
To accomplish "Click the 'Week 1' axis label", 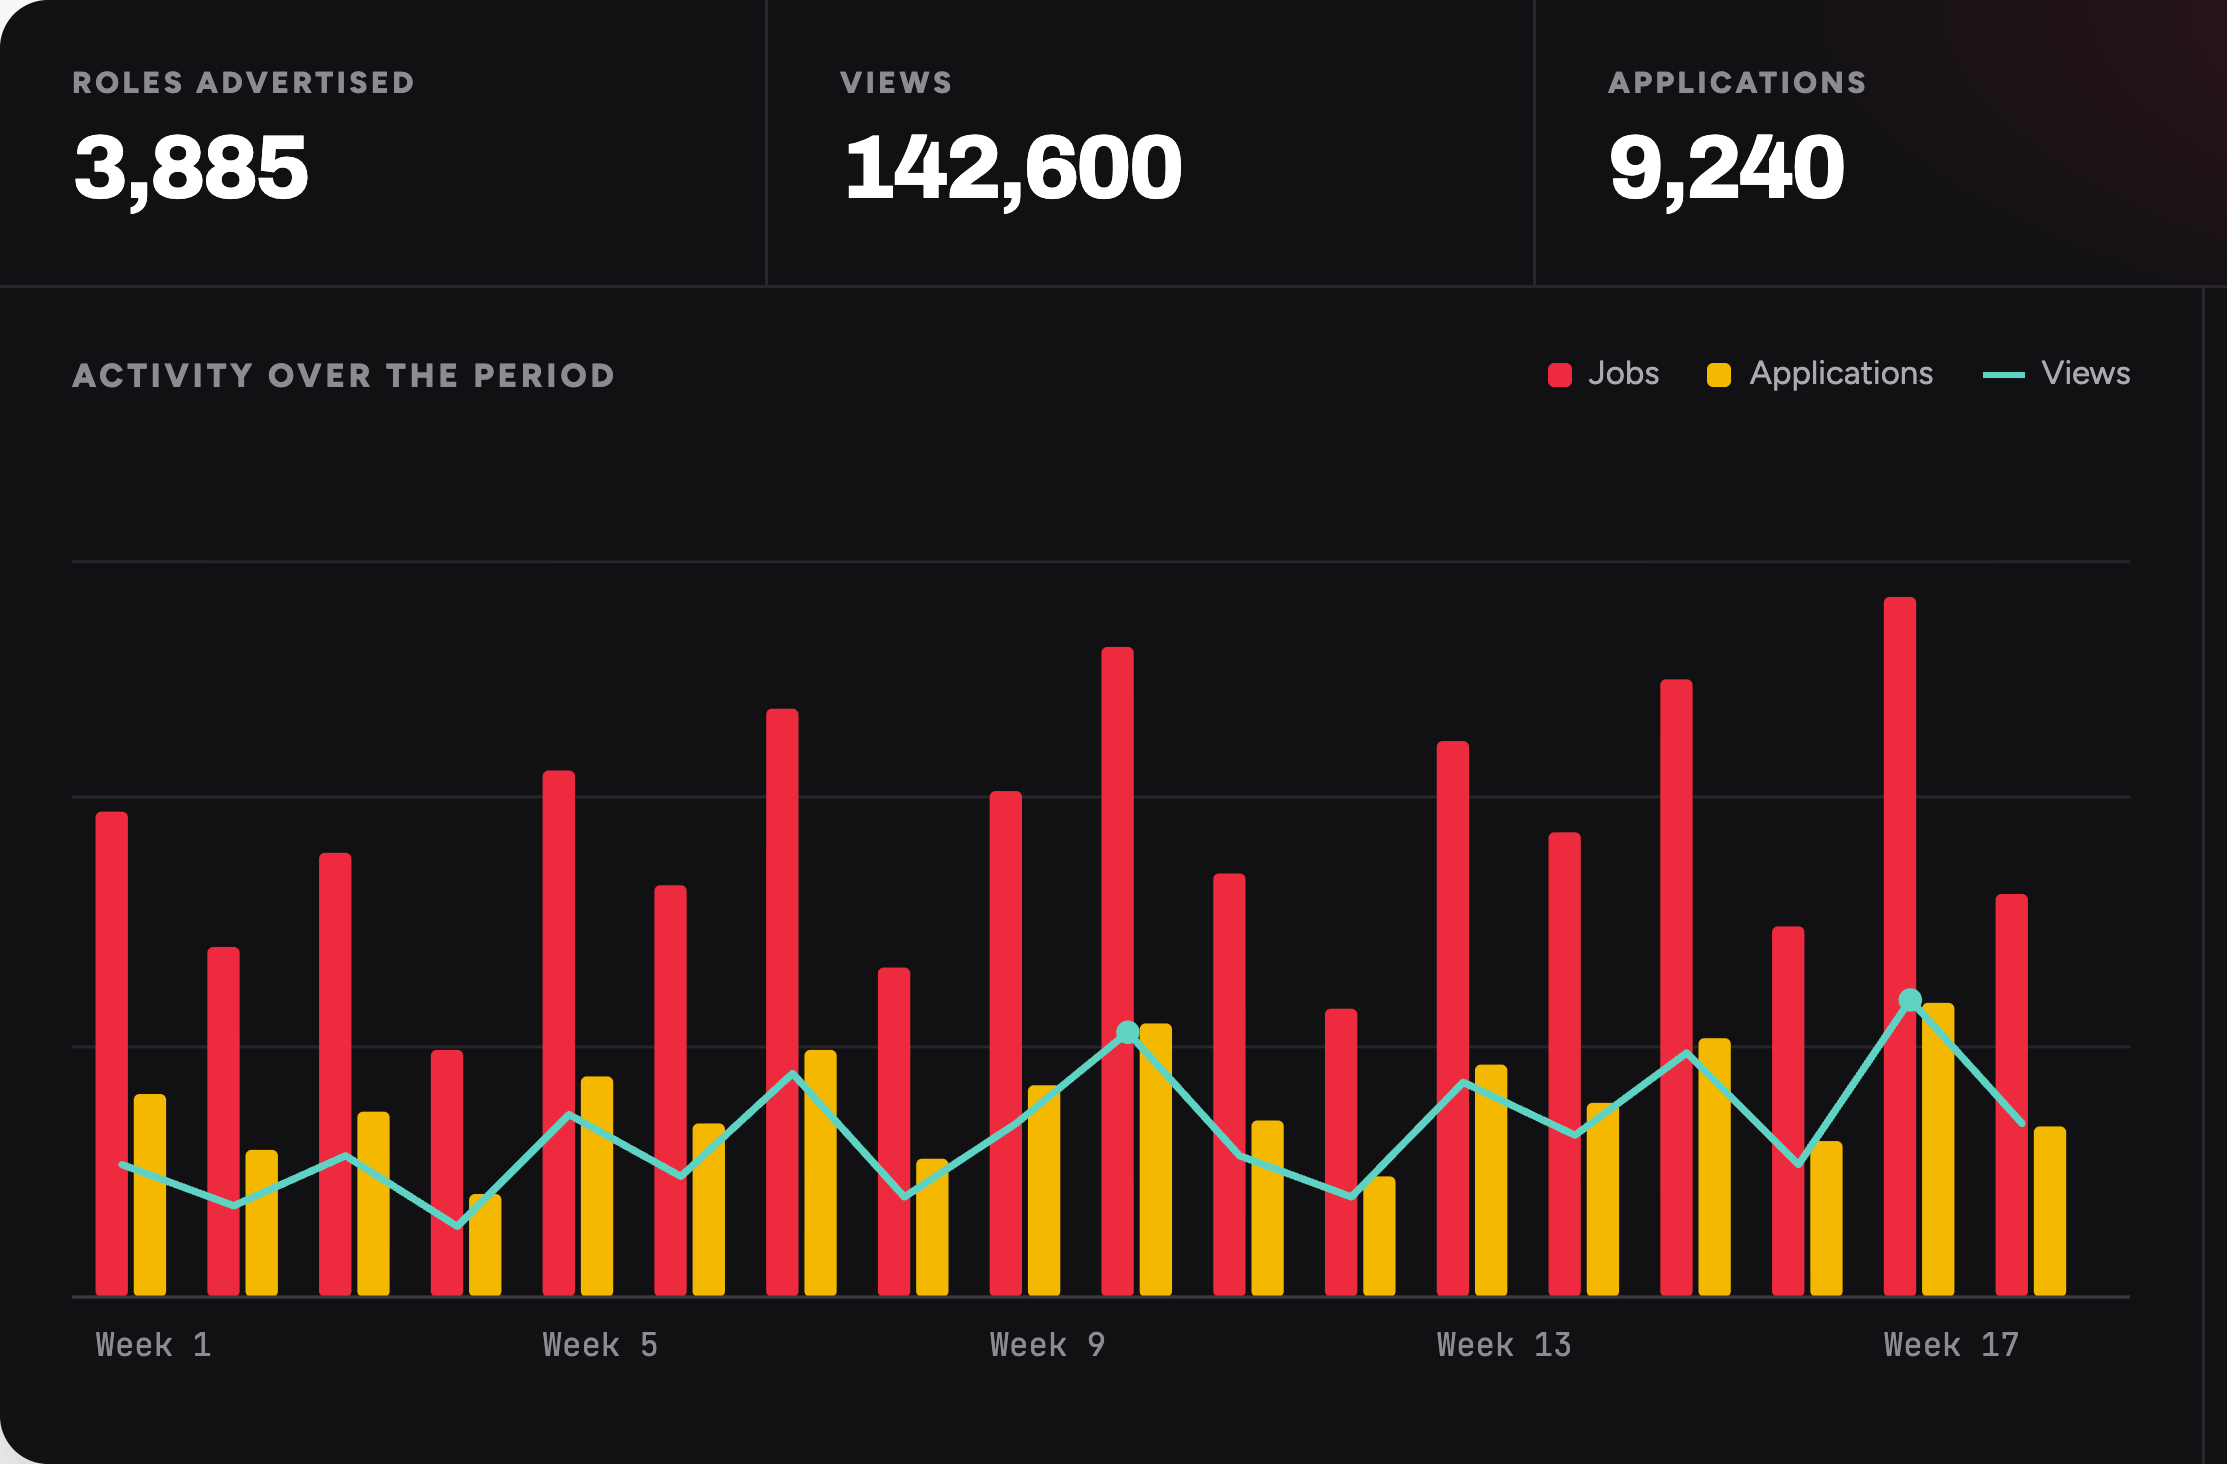I will coord(154,1345).
